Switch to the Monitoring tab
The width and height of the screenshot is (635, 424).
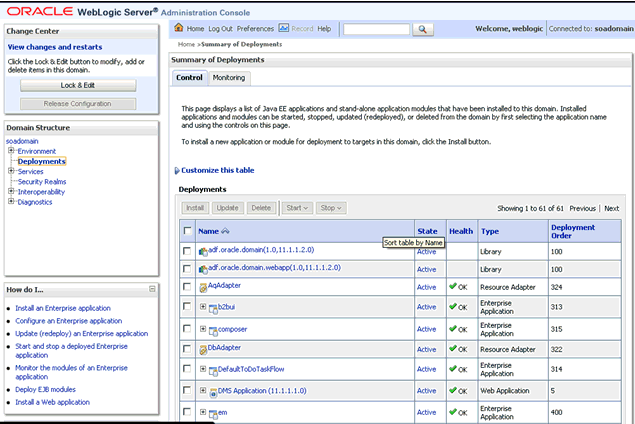[229, 77]
